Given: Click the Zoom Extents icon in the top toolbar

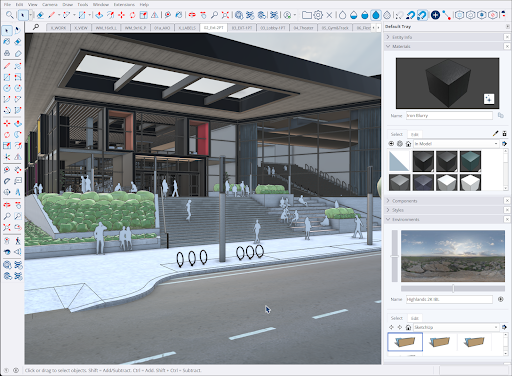Looking at the screenshot, I should [225, 15].
